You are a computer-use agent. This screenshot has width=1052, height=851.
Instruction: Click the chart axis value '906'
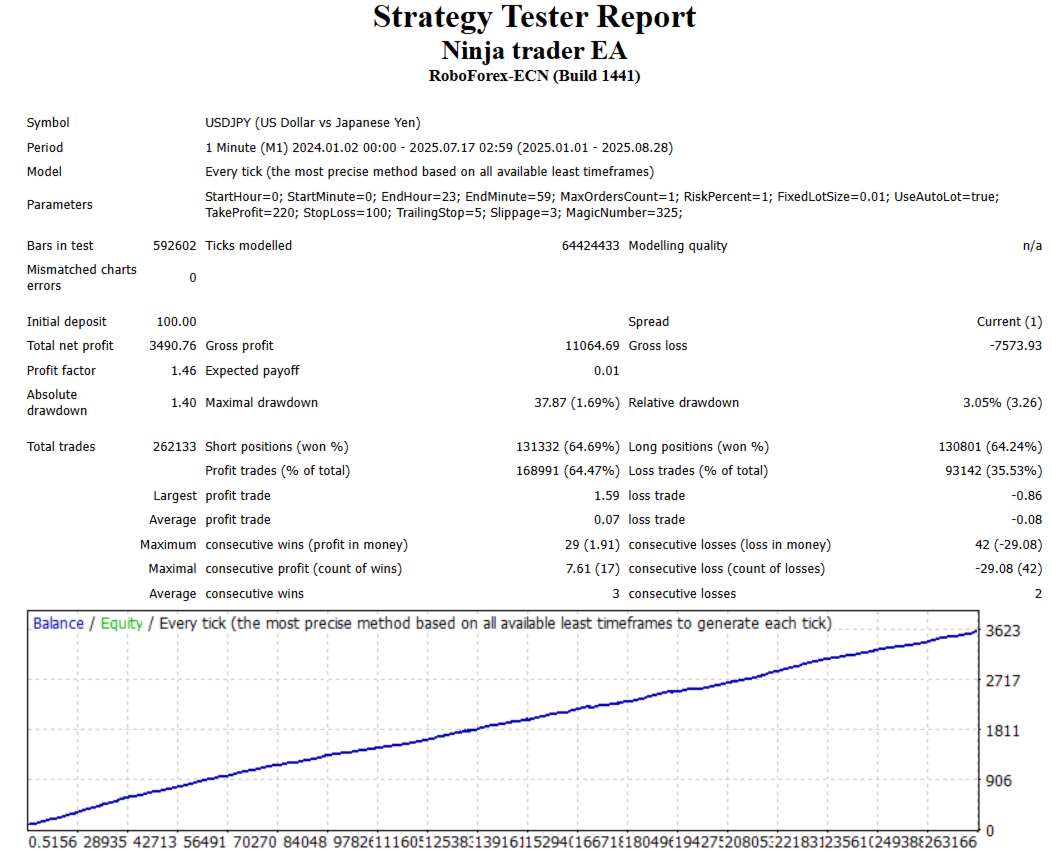pyautogui.click(x=998, y=781)
